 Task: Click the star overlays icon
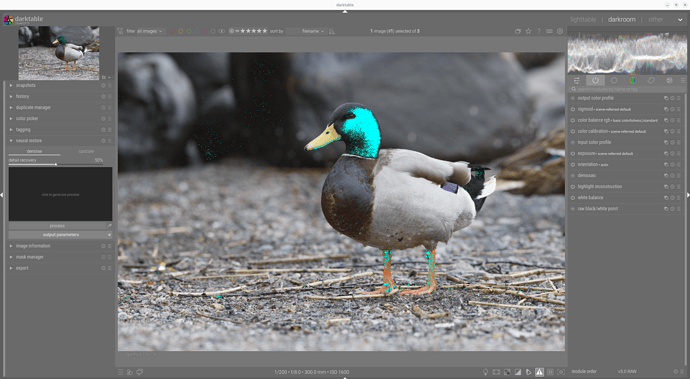pos(528,31)
